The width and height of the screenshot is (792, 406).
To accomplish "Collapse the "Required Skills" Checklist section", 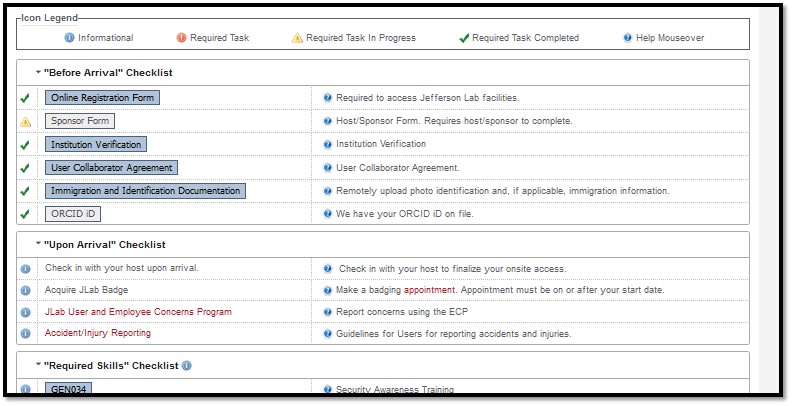I will coord(38,366).
